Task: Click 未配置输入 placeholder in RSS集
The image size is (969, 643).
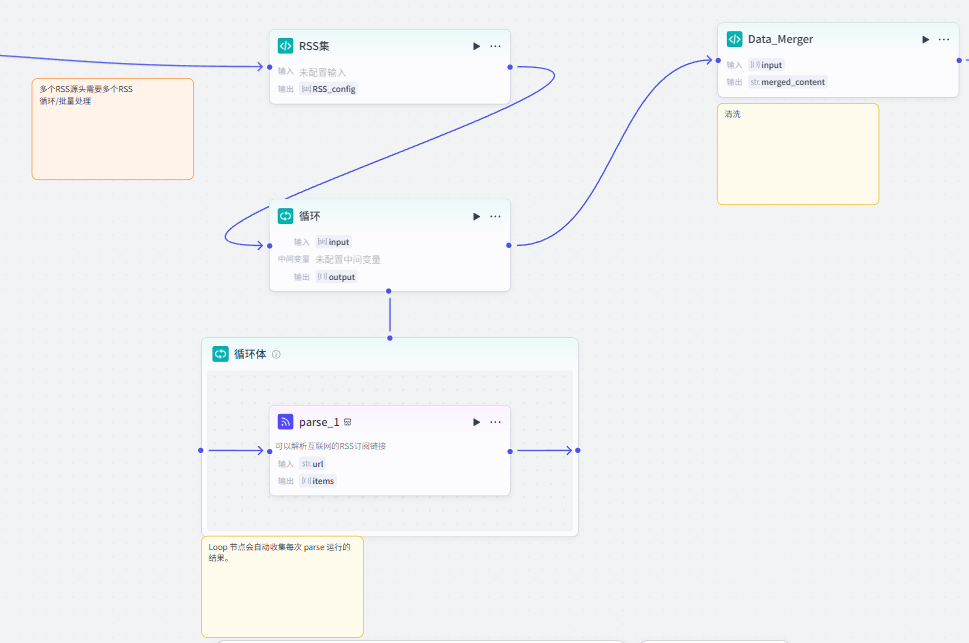Action: point(322,72)
